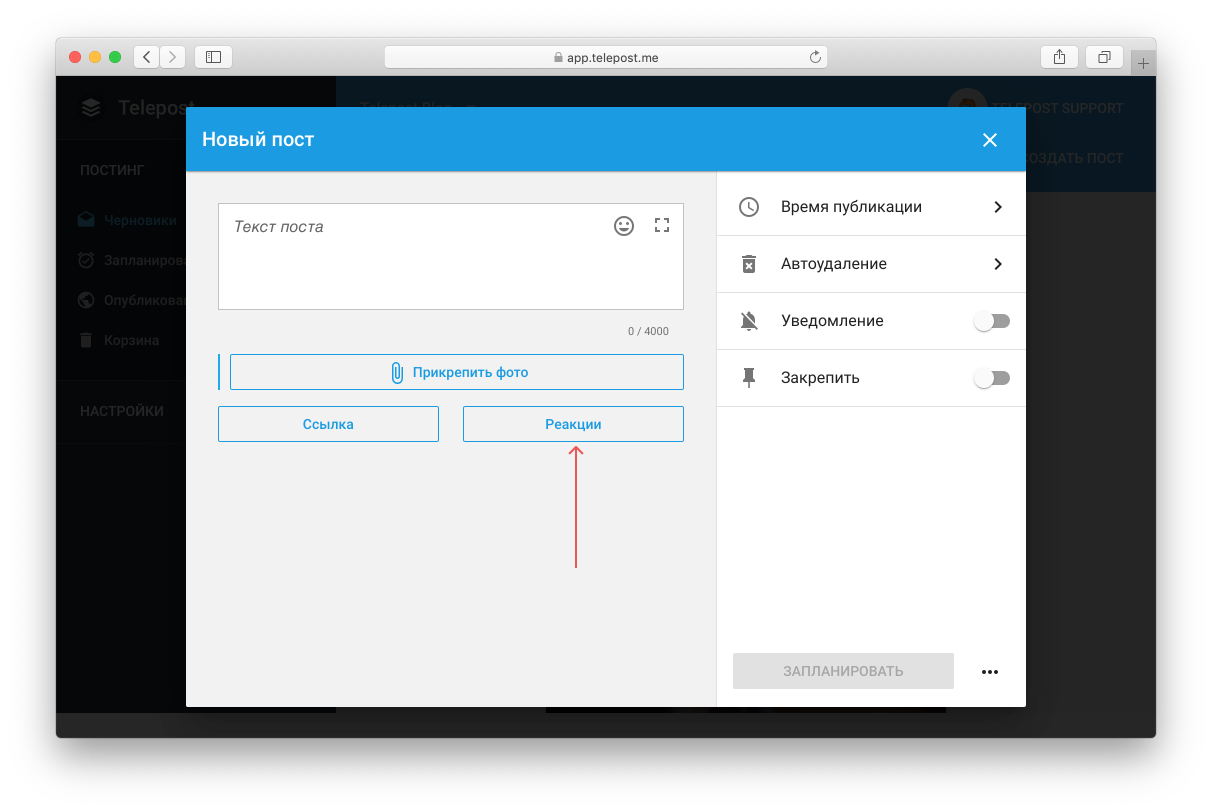This screenshot has width=1212, height=812.
Task: Expand post text editor to fullscreen
Action: tap(661, 226)
